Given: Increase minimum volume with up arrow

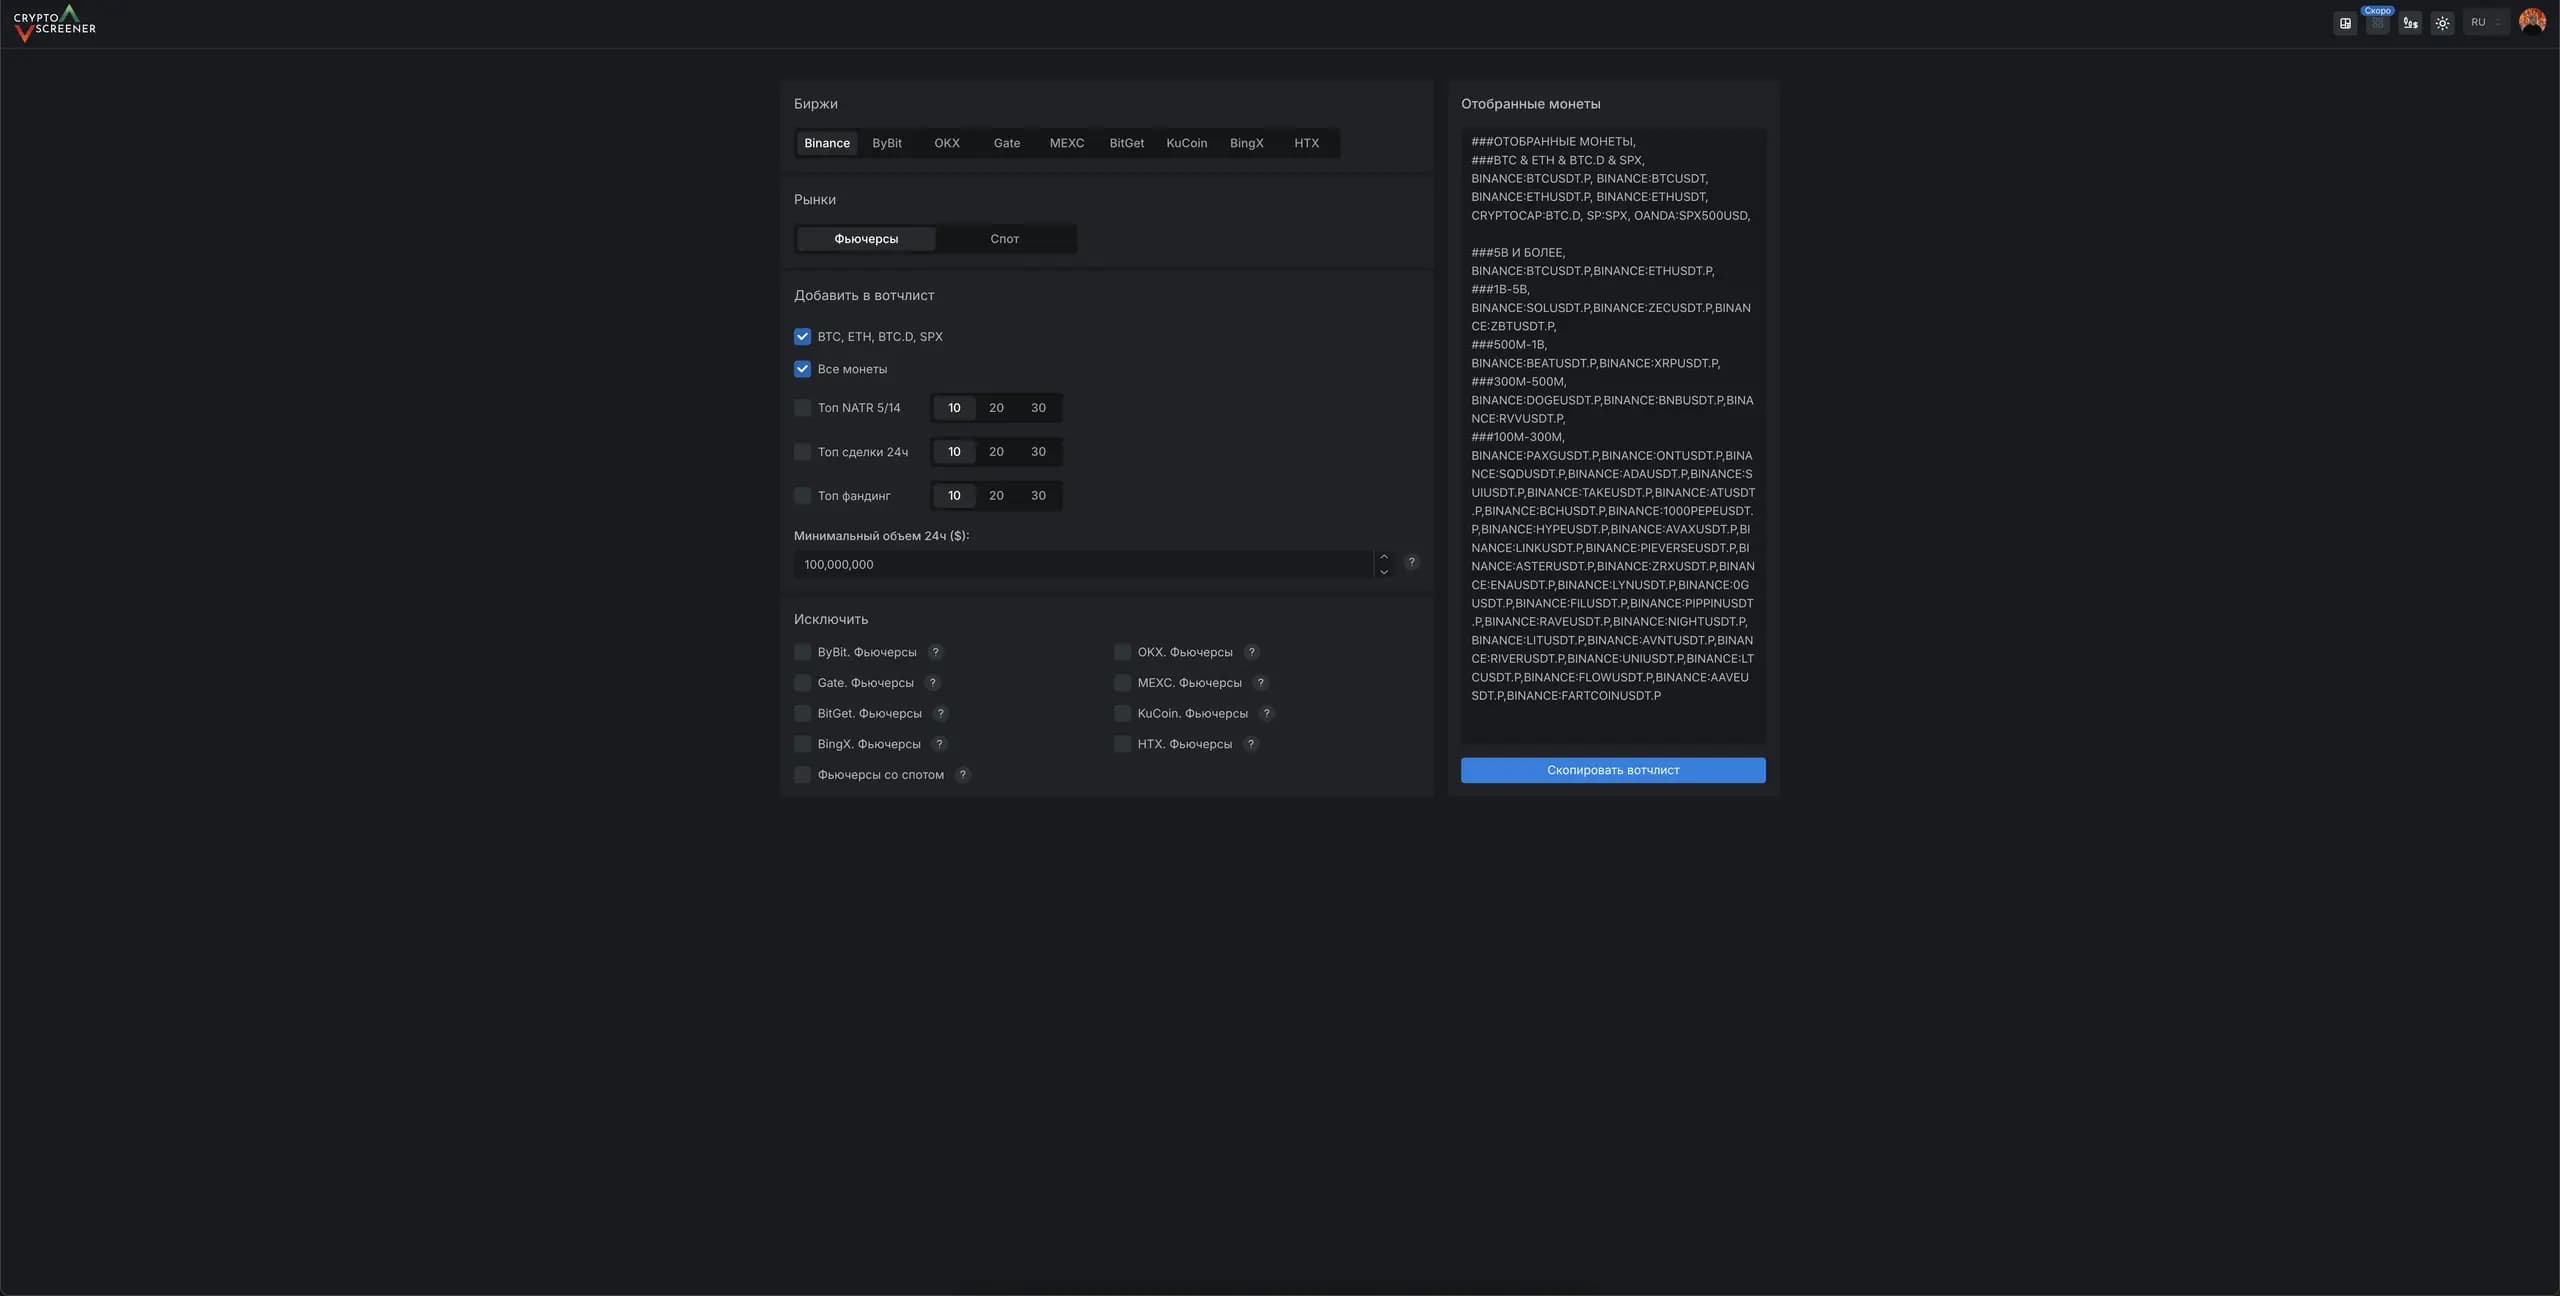Looking at the screenshot, I should pyautogui.click(x=1384, y=557).
